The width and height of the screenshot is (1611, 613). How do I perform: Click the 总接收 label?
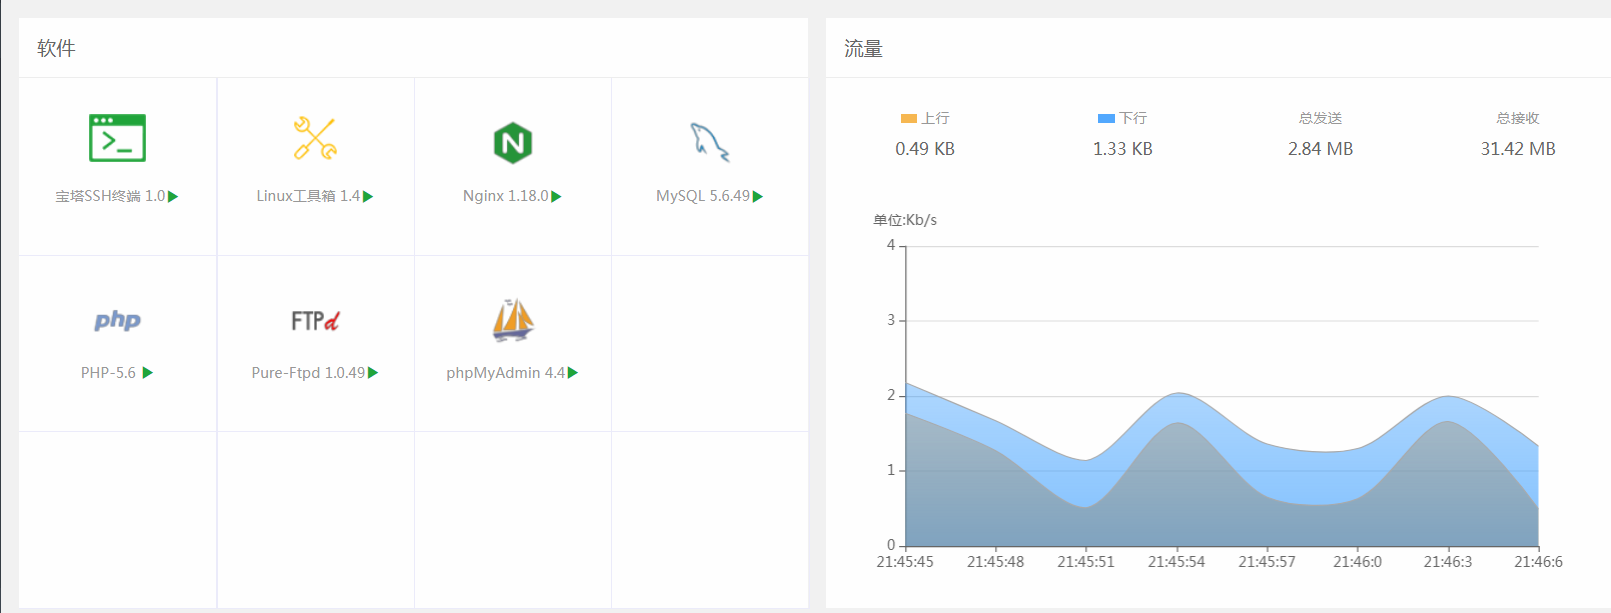coord(1518,118)
